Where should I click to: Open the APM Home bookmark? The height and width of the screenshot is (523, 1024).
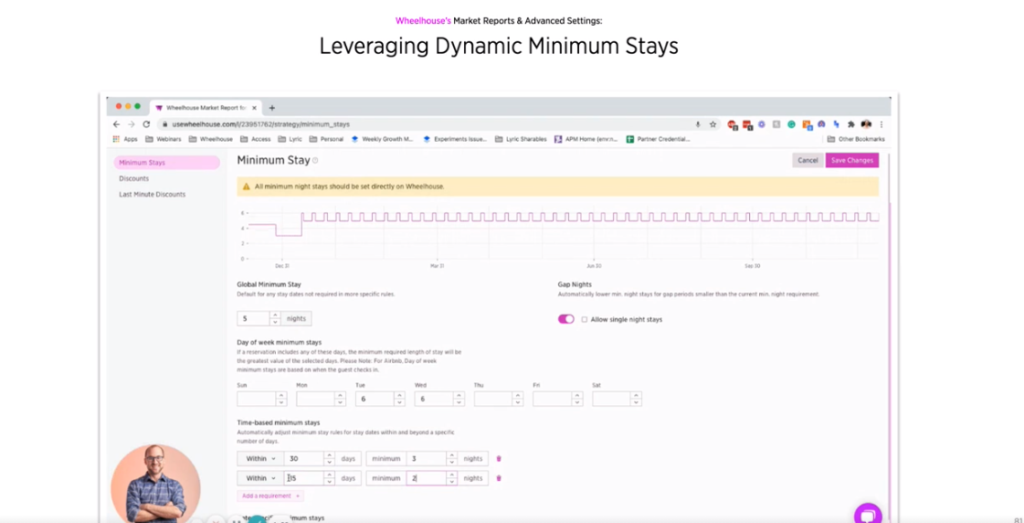[x=586, y=139]
